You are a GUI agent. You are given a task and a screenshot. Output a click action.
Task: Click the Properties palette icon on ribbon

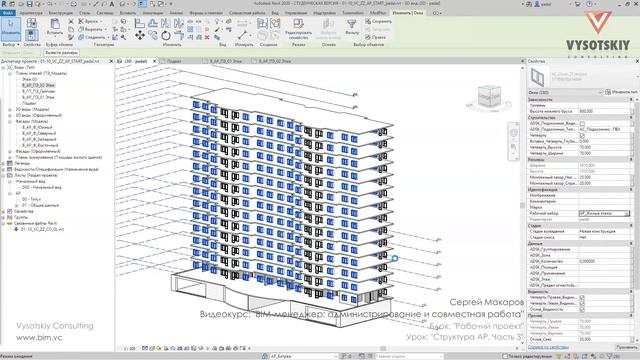31,35
